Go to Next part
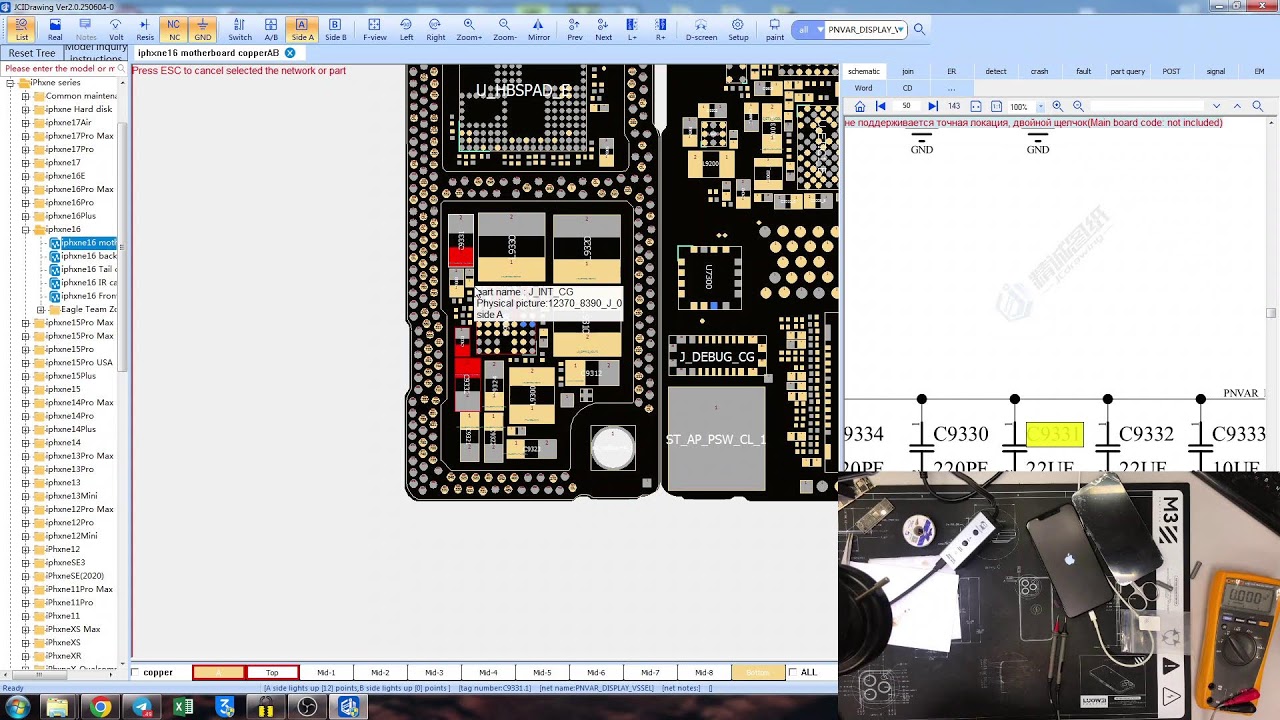 [x=603, y=29]
